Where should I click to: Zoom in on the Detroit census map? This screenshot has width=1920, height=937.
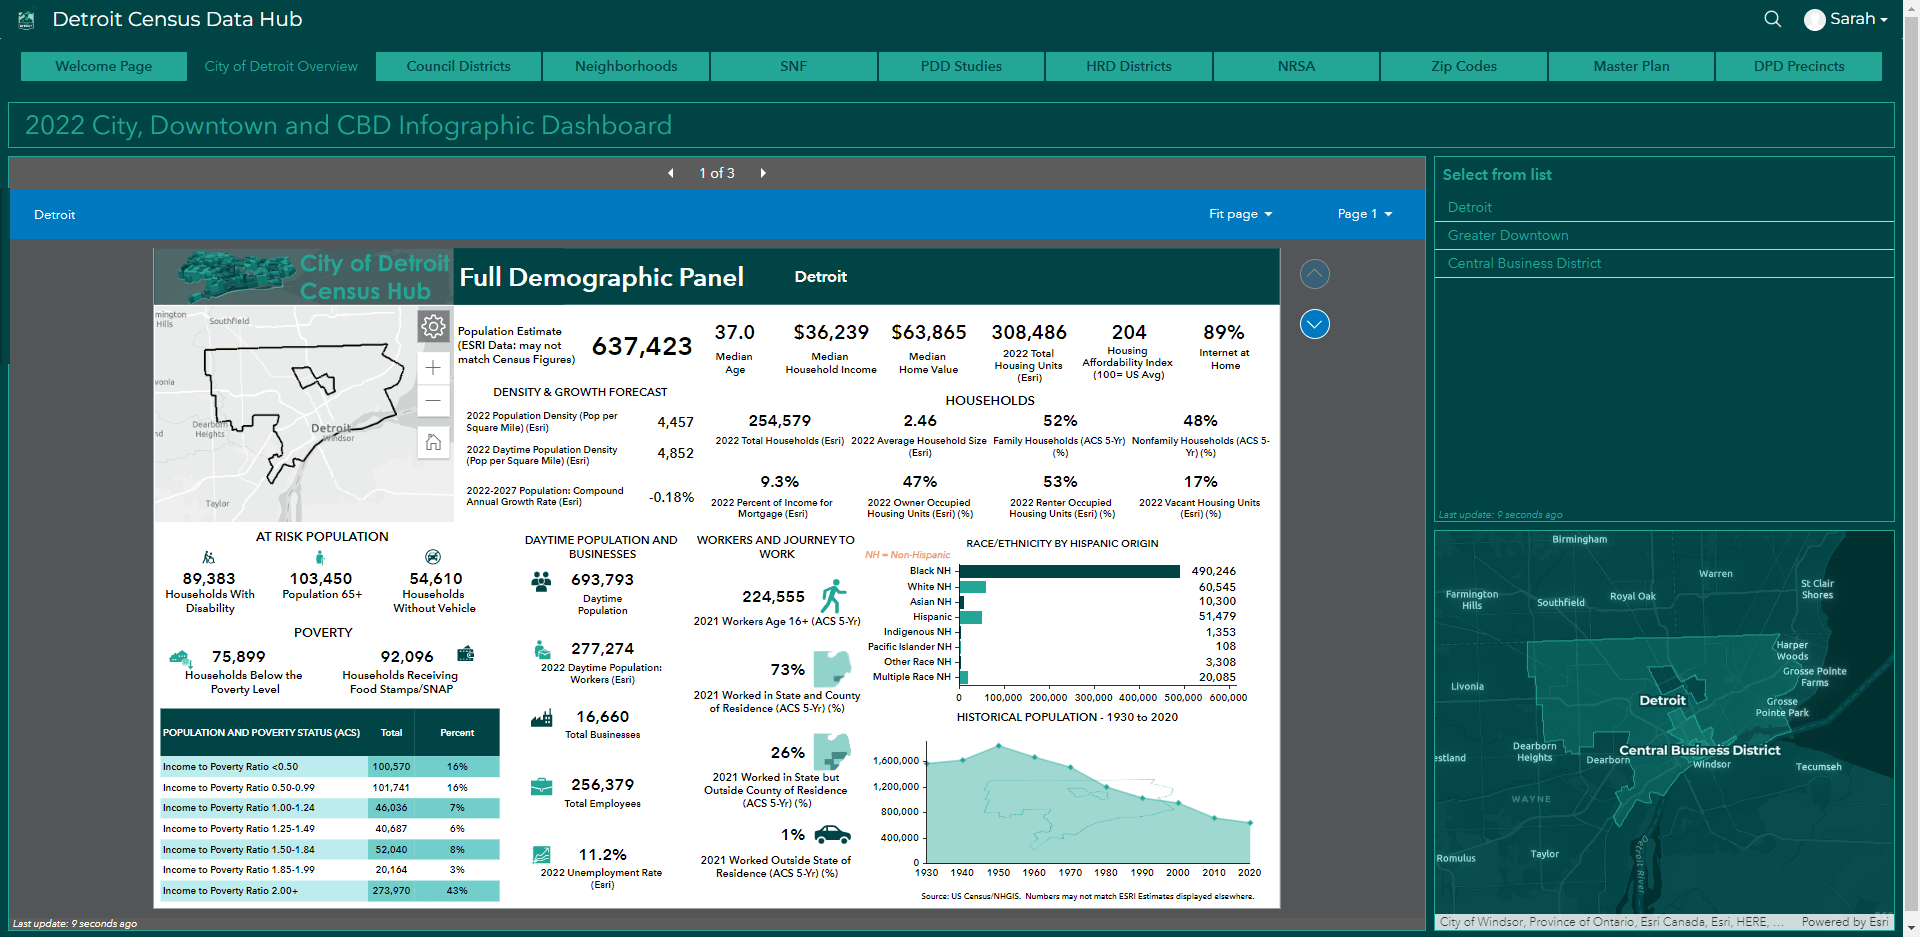tap(433, 368)
